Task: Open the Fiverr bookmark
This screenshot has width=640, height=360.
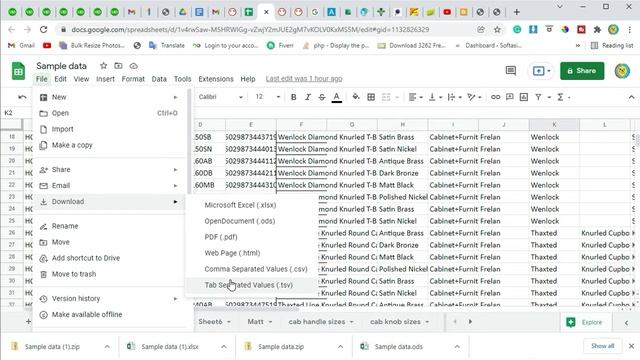Action: click(x=280, y=45)
